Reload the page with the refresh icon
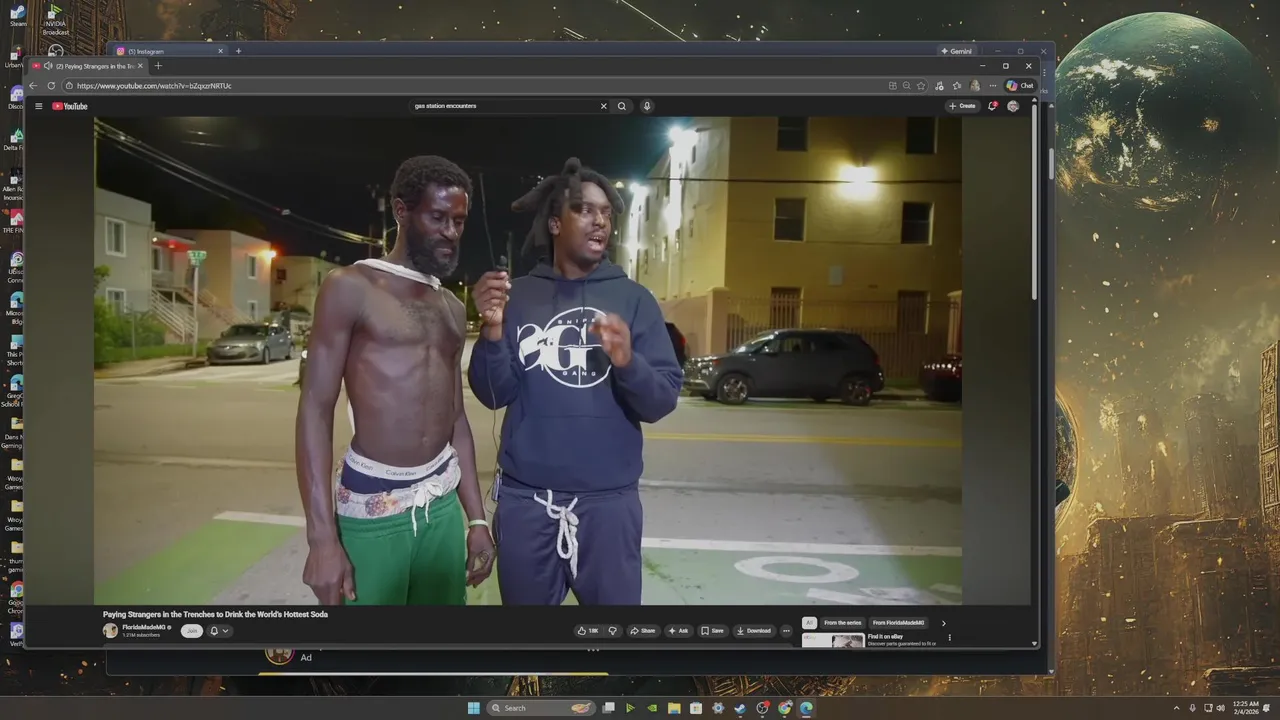 tap(51, 86)
